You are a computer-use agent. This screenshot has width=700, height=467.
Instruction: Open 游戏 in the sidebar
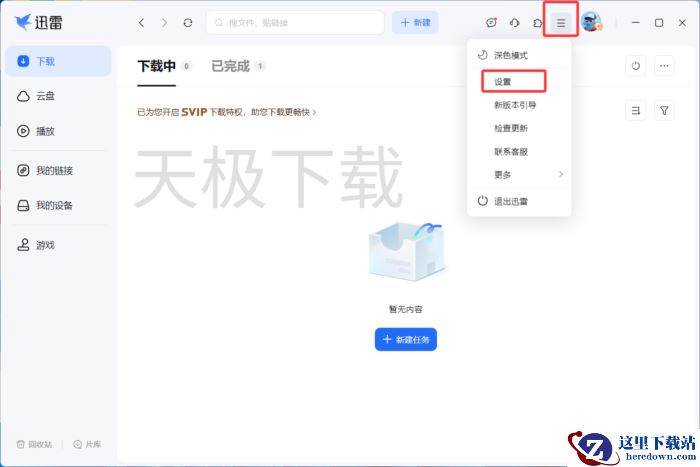click(58, 245)
